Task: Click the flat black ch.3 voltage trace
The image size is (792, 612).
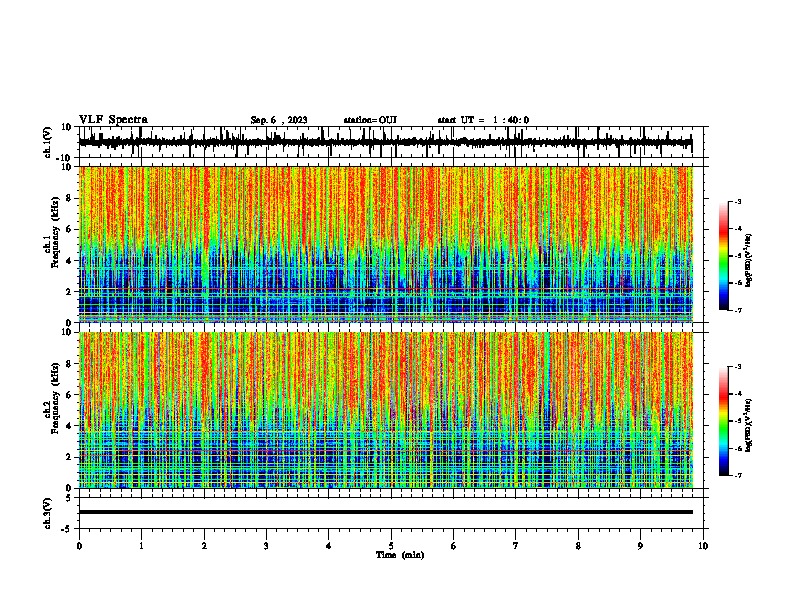Action: 386,512
